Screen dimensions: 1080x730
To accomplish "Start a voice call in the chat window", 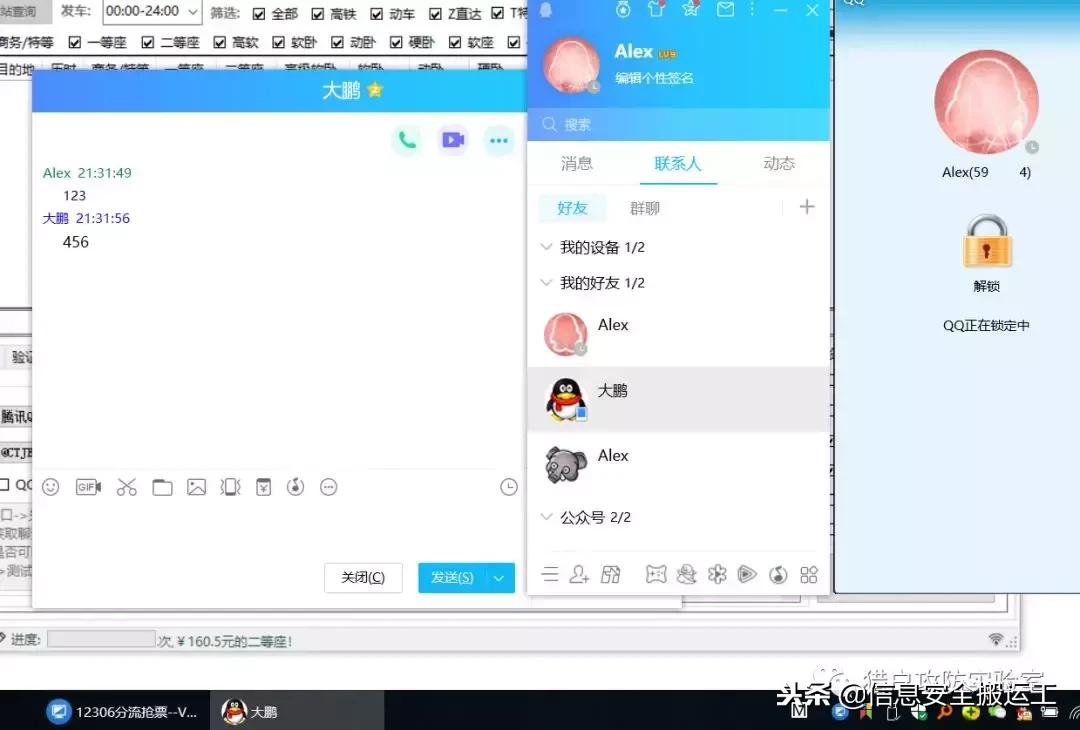I will coord(406,140).
